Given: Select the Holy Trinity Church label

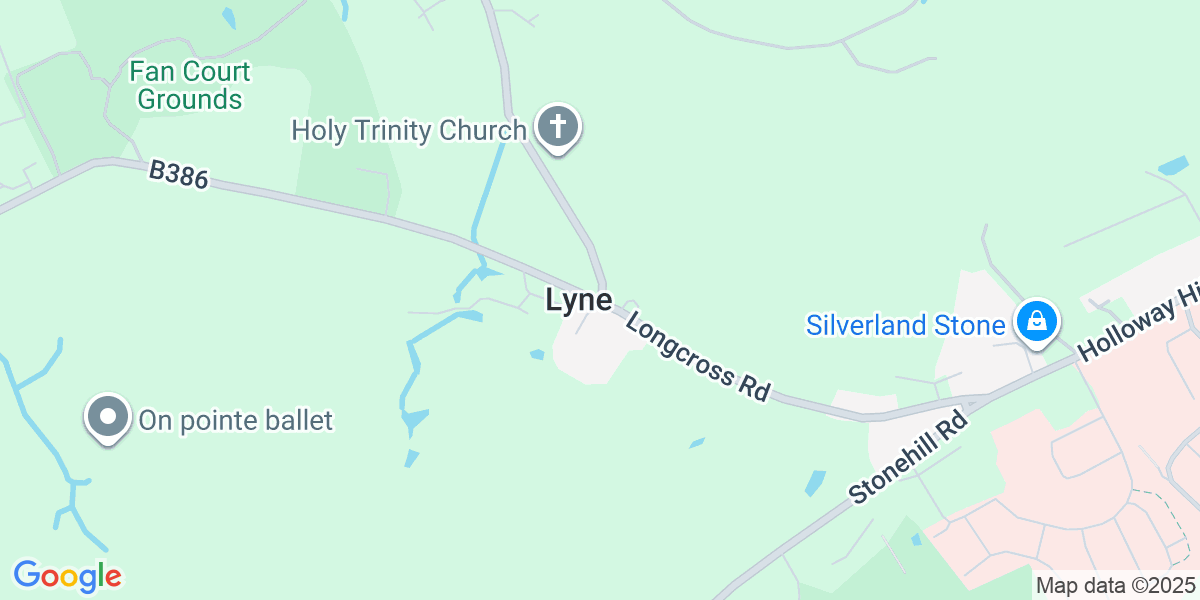Looking at the screenshot, I should click(x=409, y=130).
